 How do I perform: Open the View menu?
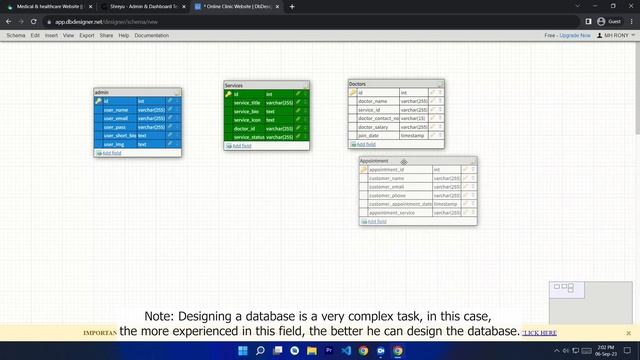point(68,36)
